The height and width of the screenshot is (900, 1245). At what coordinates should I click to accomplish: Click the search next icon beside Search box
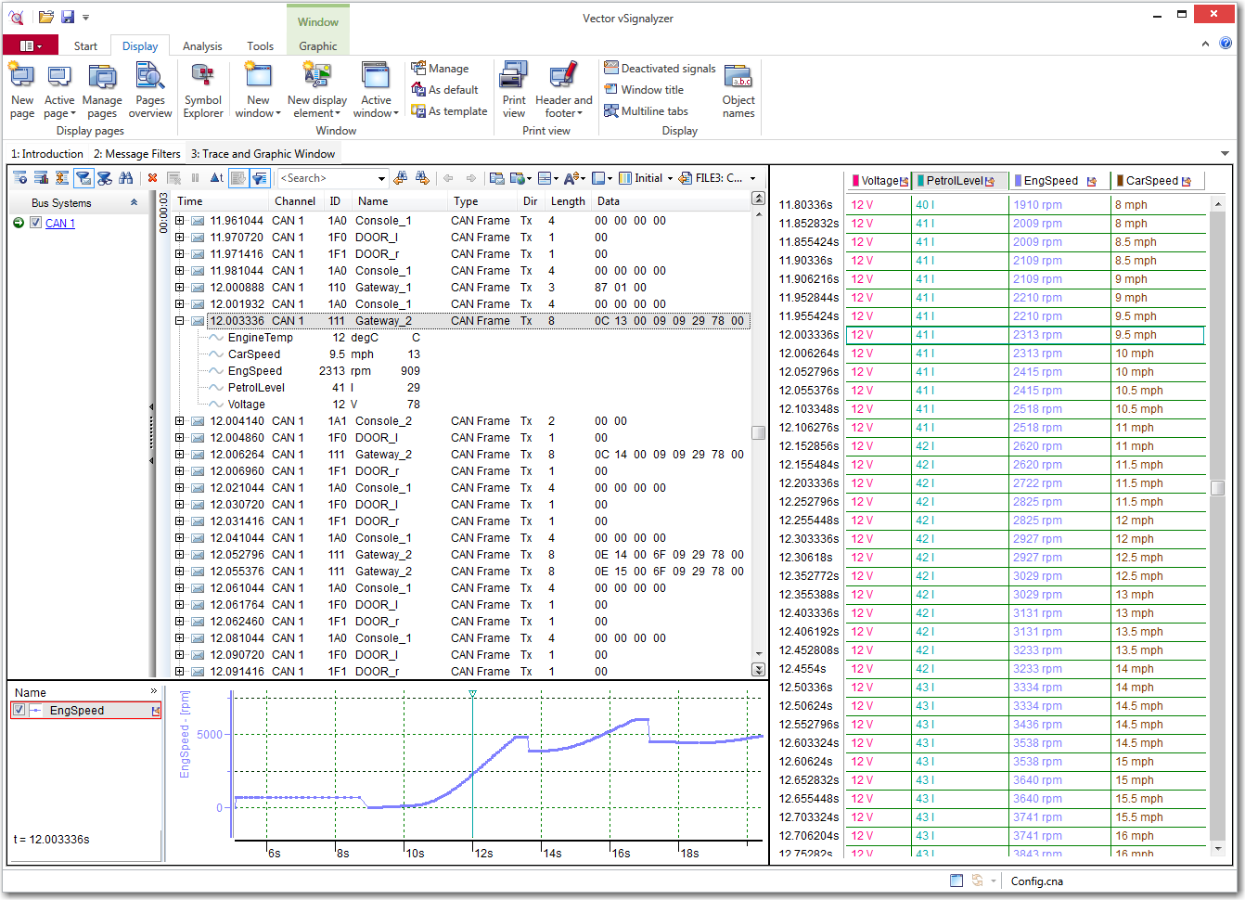423,178
